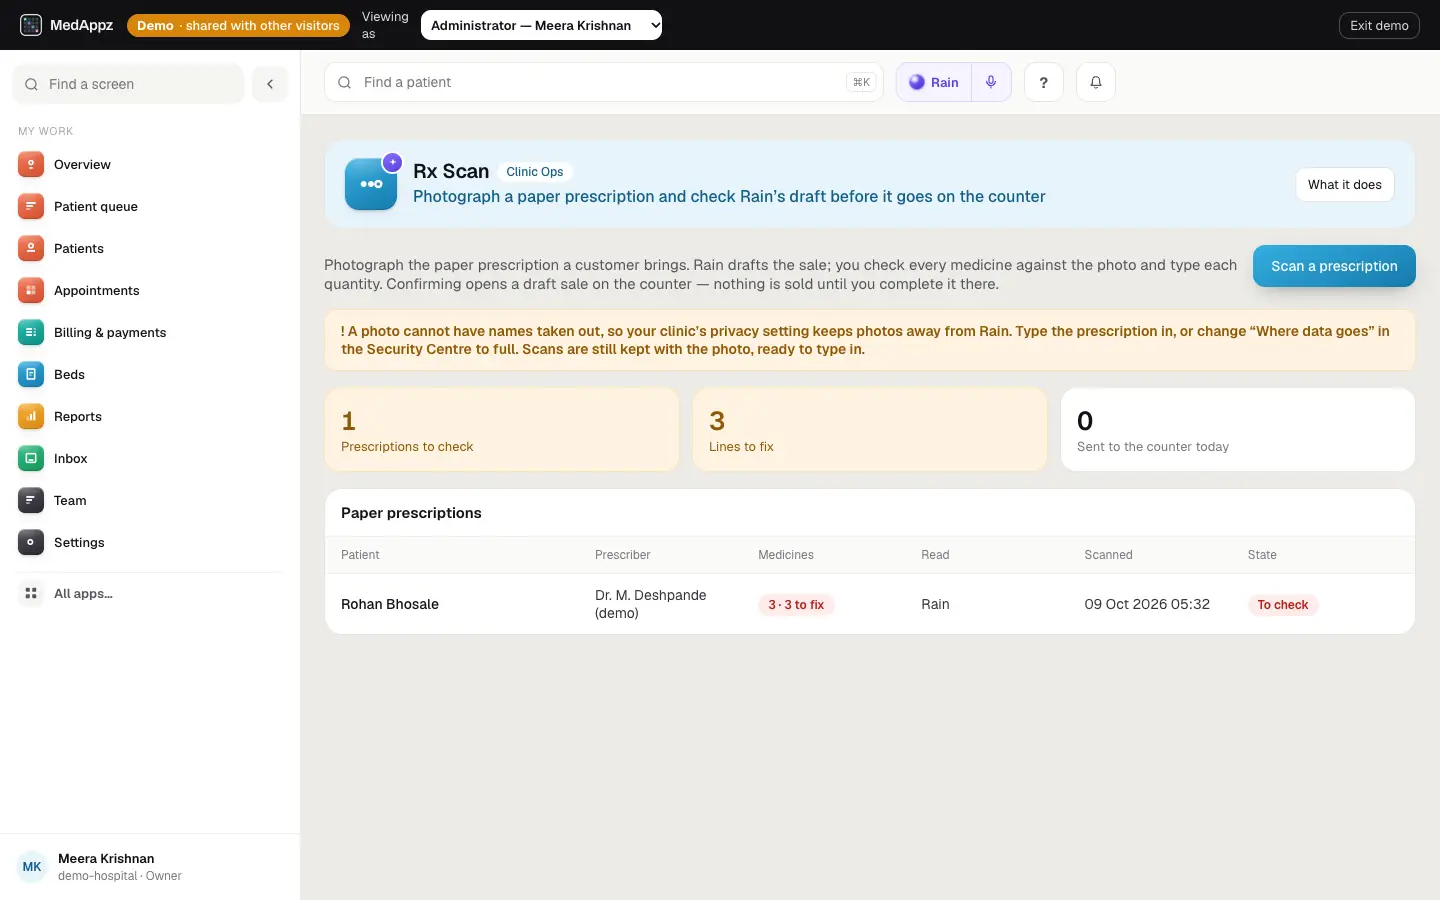This screenshot has height=900, width=1440.
Task: Select the Prescriptions to check card
Action: click(x=502, y=430)
